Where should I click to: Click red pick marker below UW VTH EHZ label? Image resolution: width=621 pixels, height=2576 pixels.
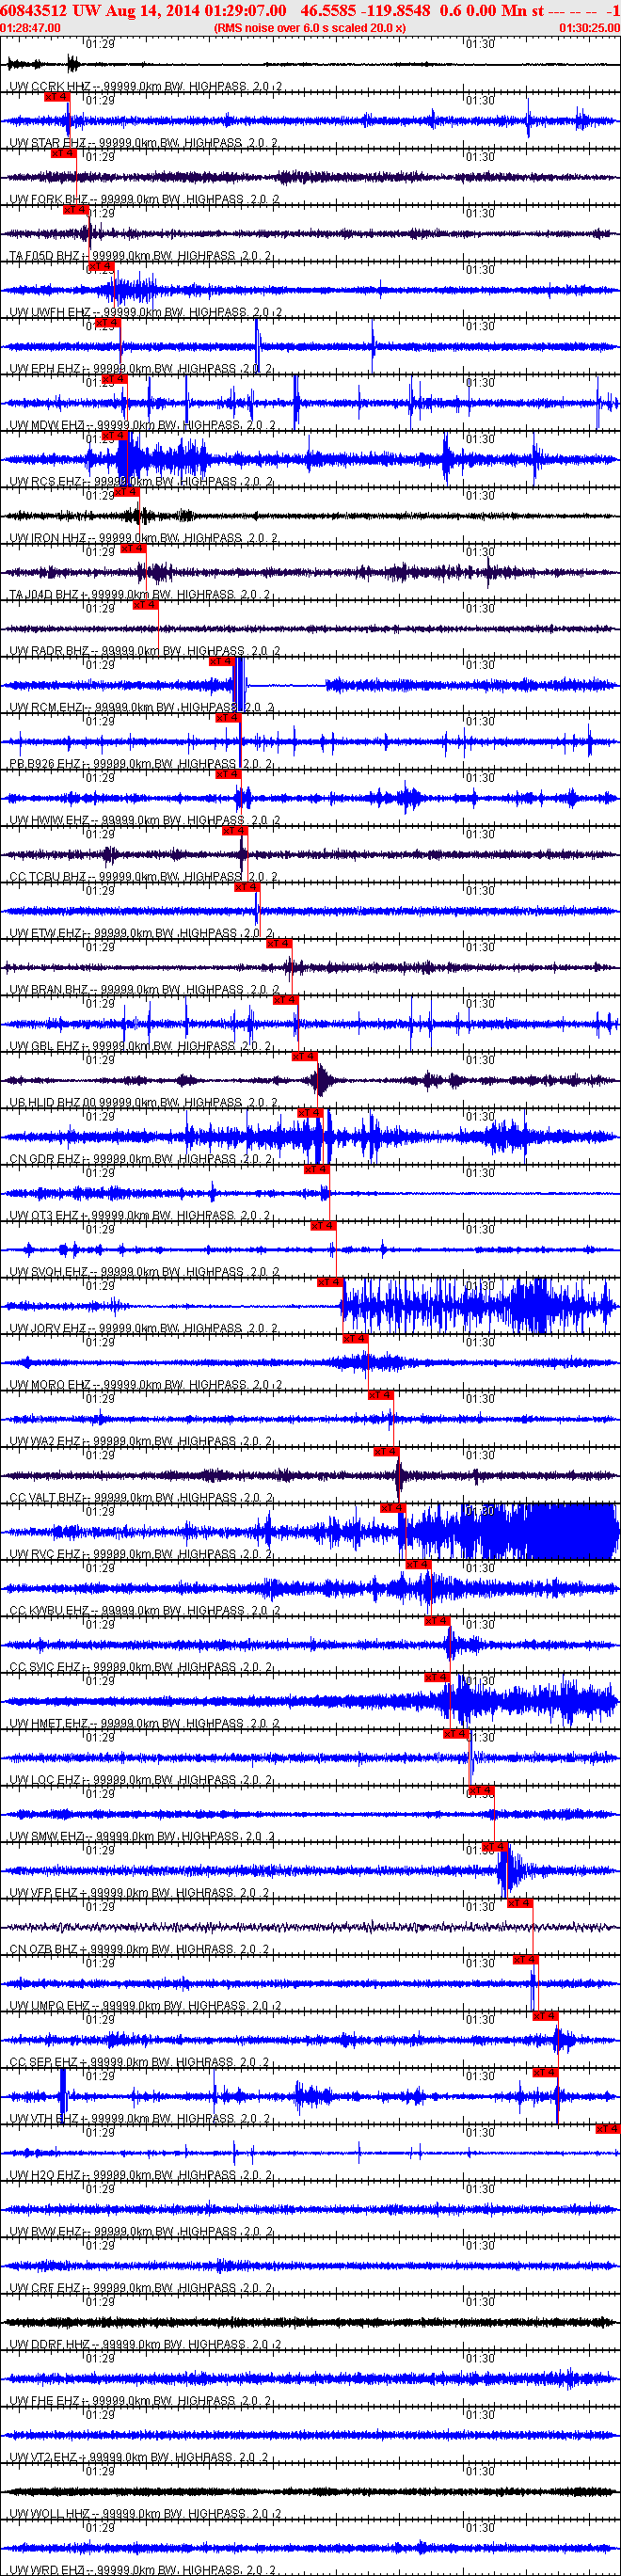(607, 2128)
